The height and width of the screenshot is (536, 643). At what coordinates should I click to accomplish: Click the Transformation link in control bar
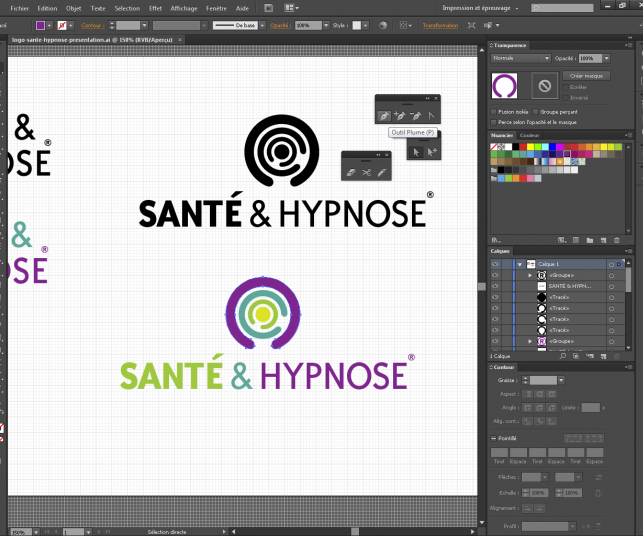[440, 24]
